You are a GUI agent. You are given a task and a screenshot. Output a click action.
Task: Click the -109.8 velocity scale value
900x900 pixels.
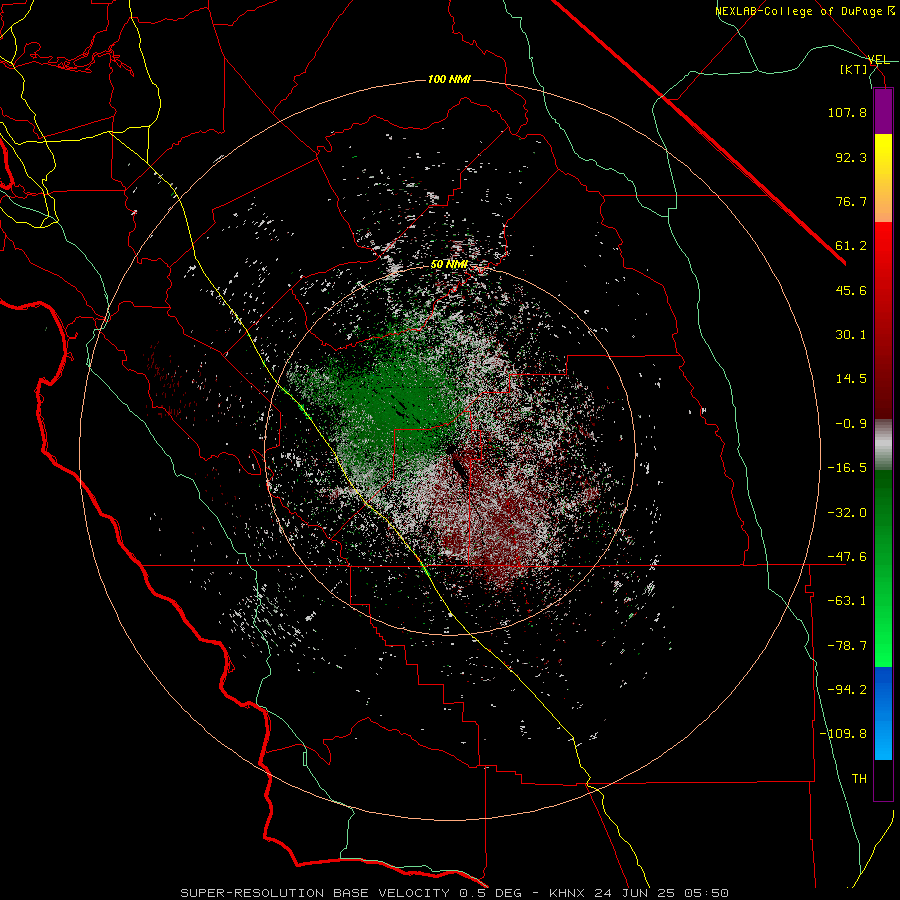pyautogui.click(x=843, y=734)
